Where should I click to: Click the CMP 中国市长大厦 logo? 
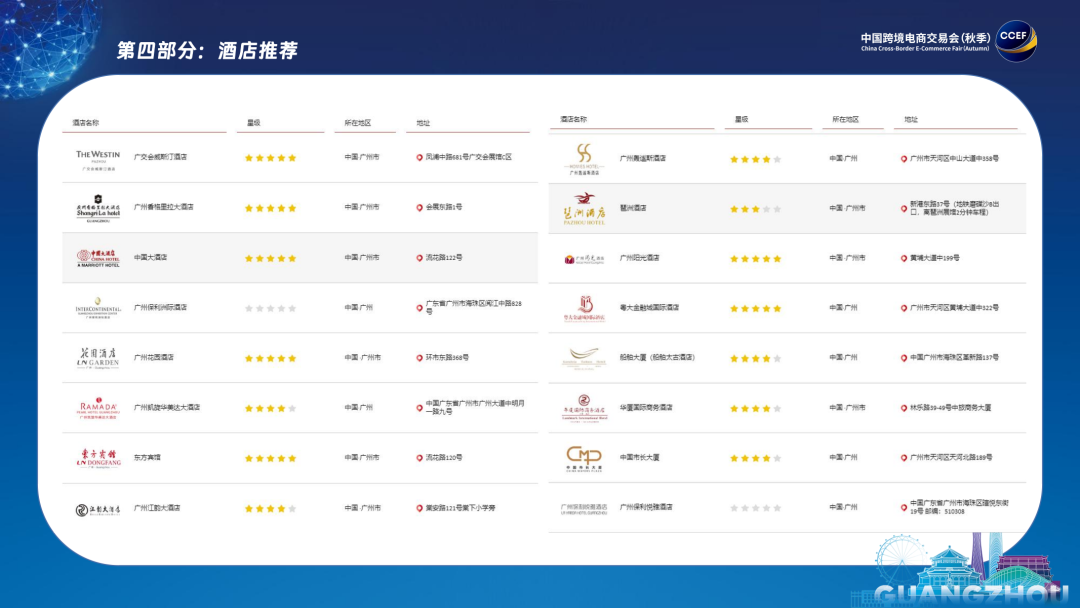click(584, 458)
